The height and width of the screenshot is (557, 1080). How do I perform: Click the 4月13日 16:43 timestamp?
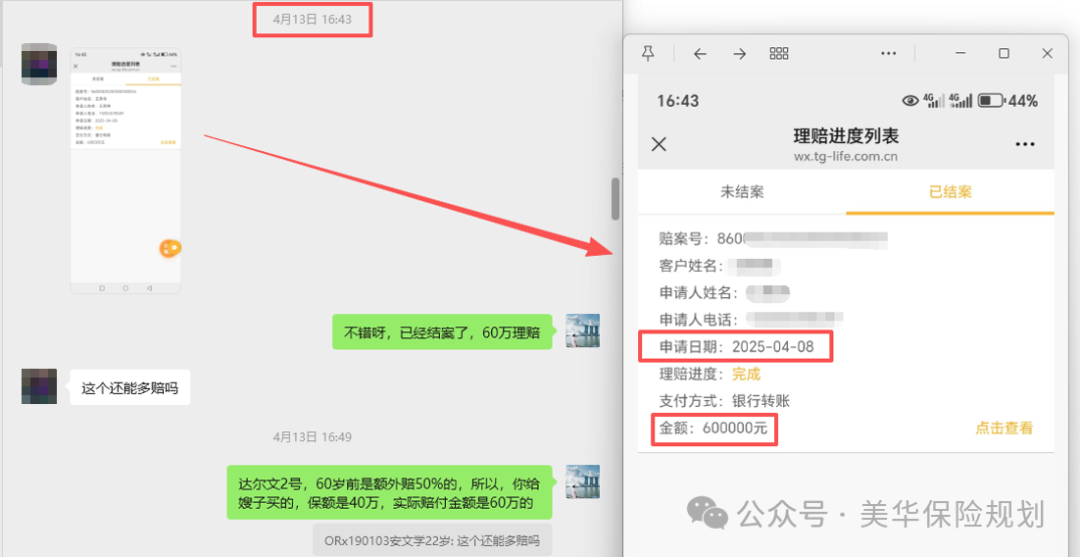pos(312,19)
